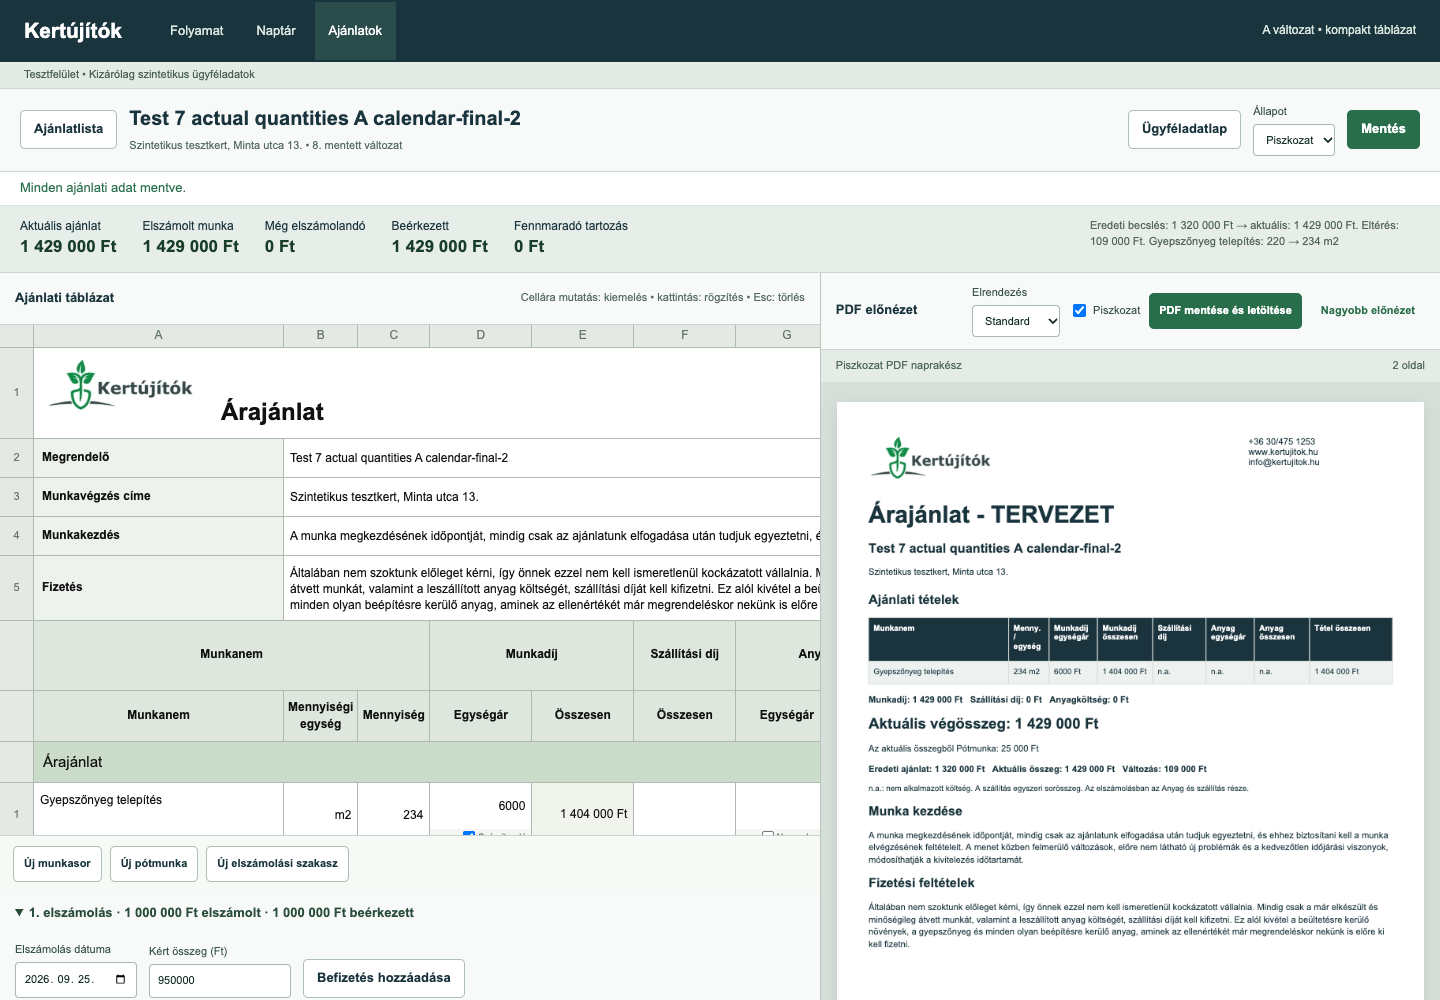1440x1000 pixels.
Task: Save the offer with Mentés
Action: click(1383, 129)
